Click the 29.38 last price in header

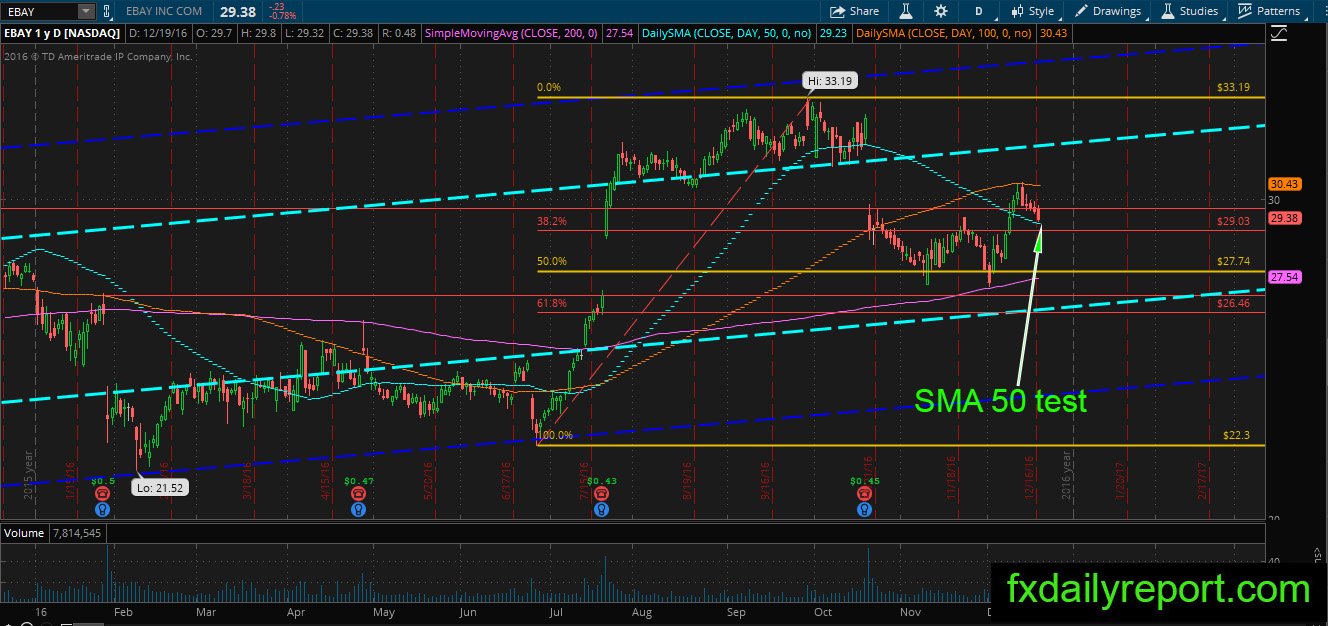238,11
